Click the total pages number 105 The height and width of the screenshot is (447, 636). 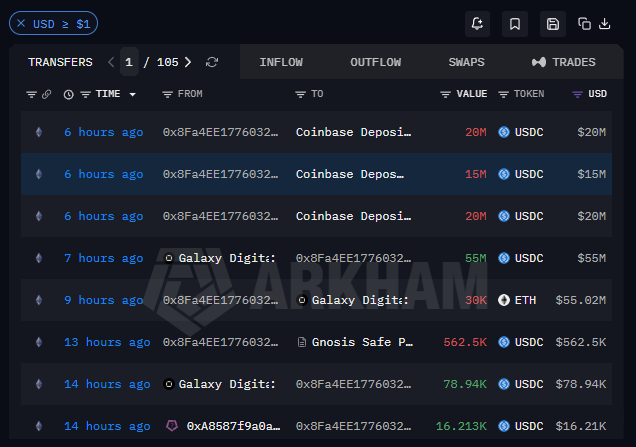168,62
